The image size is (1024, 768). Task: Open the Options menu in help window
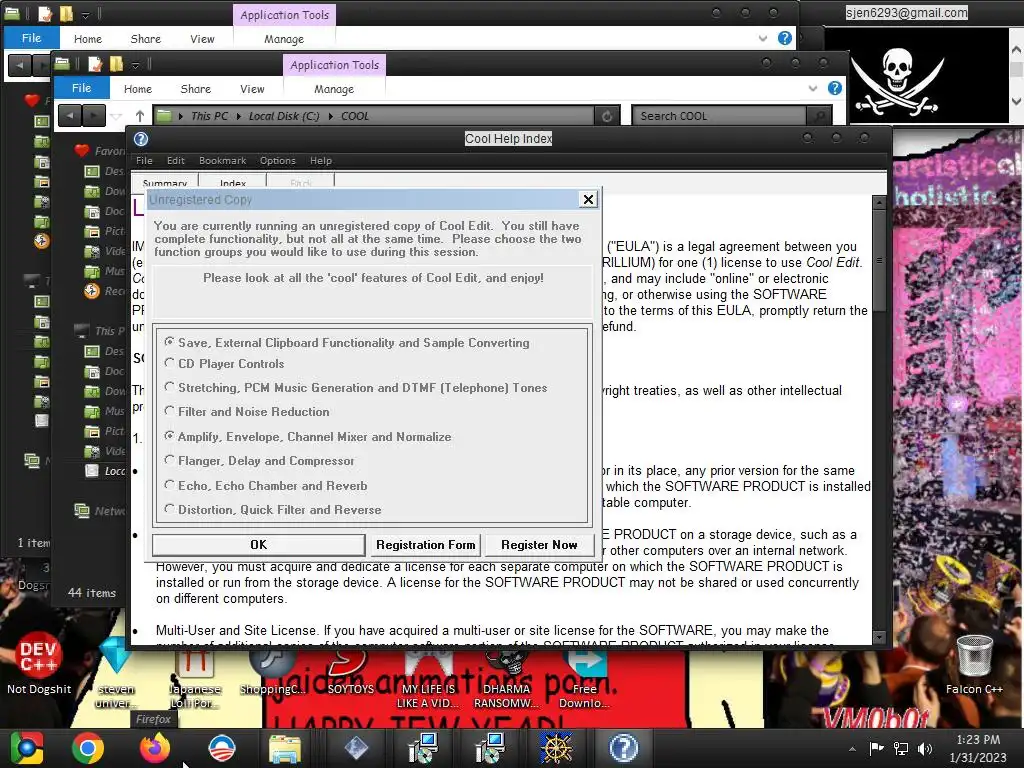(278, 161)
